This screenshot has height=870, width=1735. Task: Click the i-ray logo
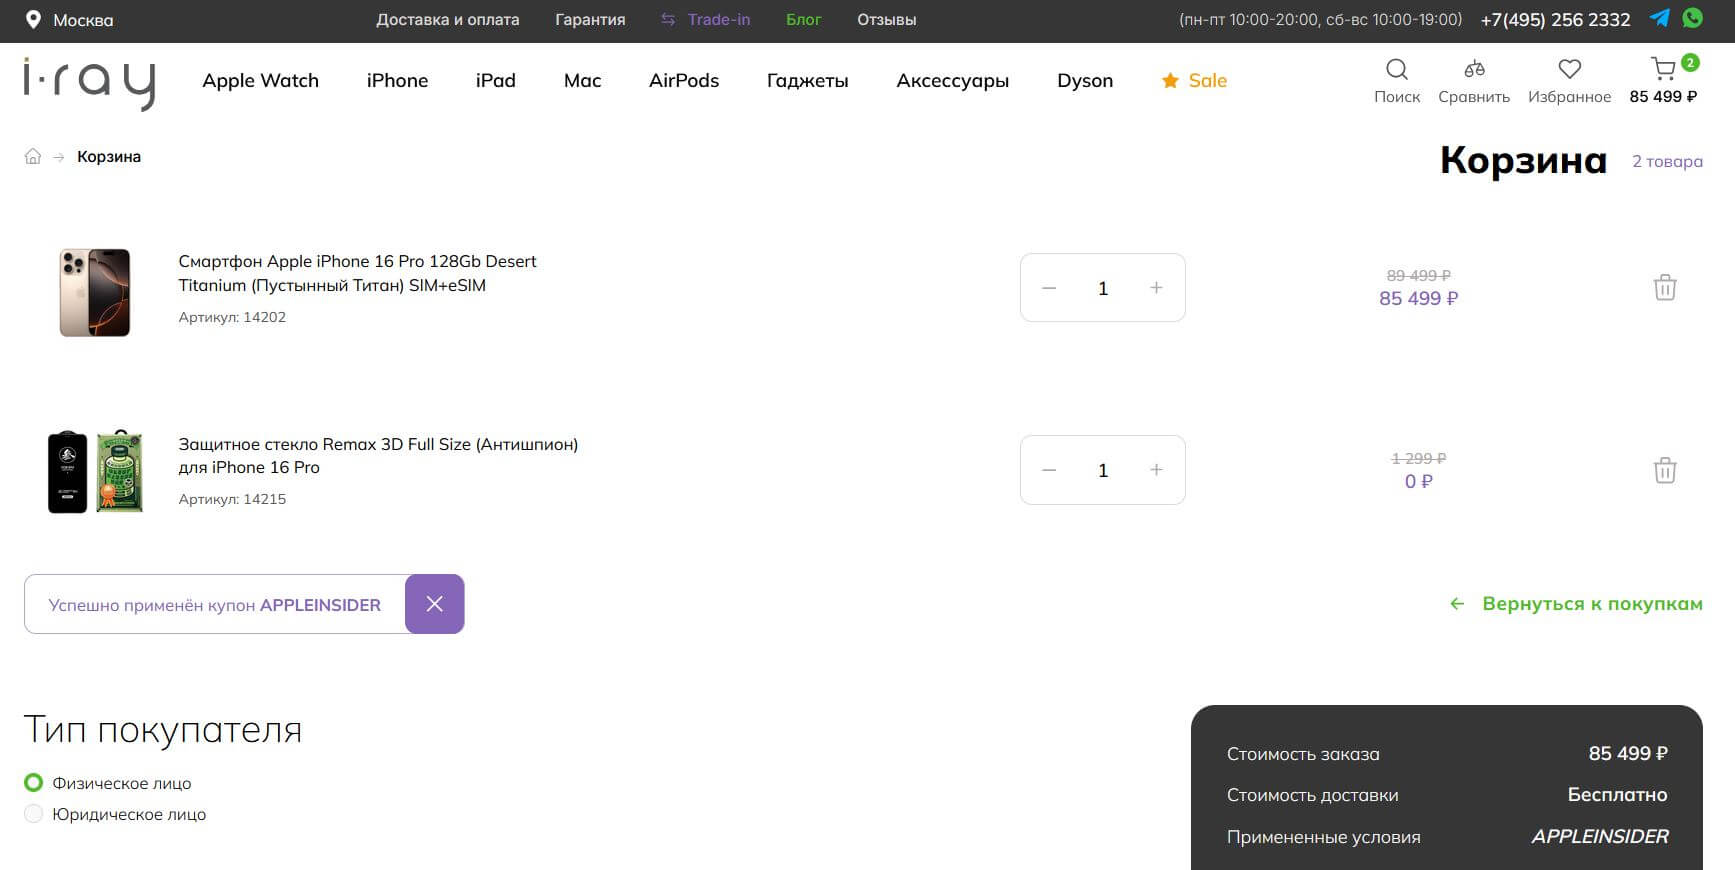[x=90, y=82]
